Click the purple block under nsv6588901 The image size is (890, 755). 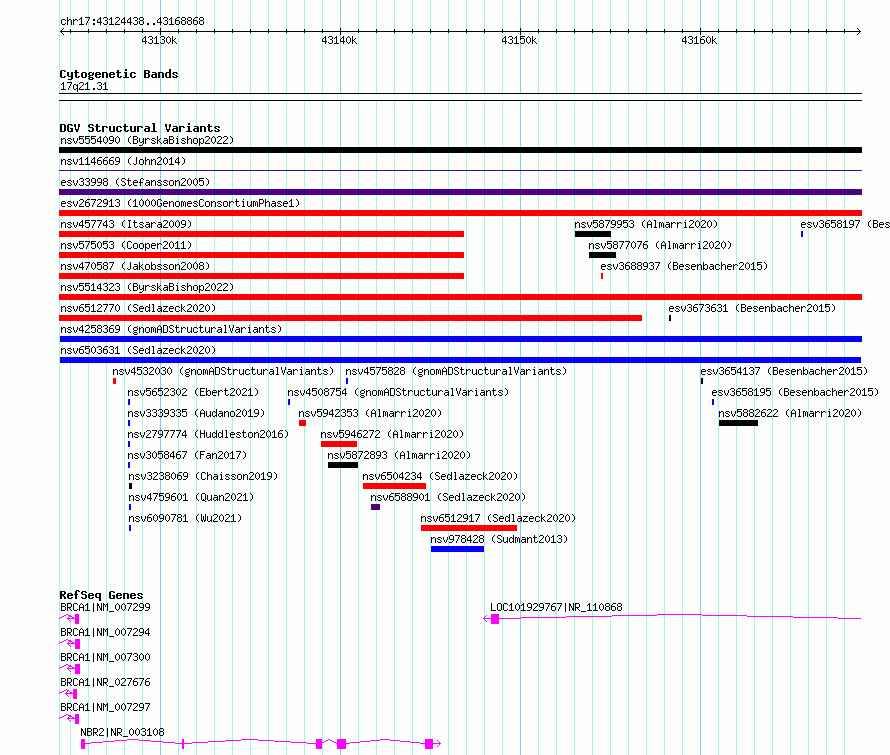point(375,507)
